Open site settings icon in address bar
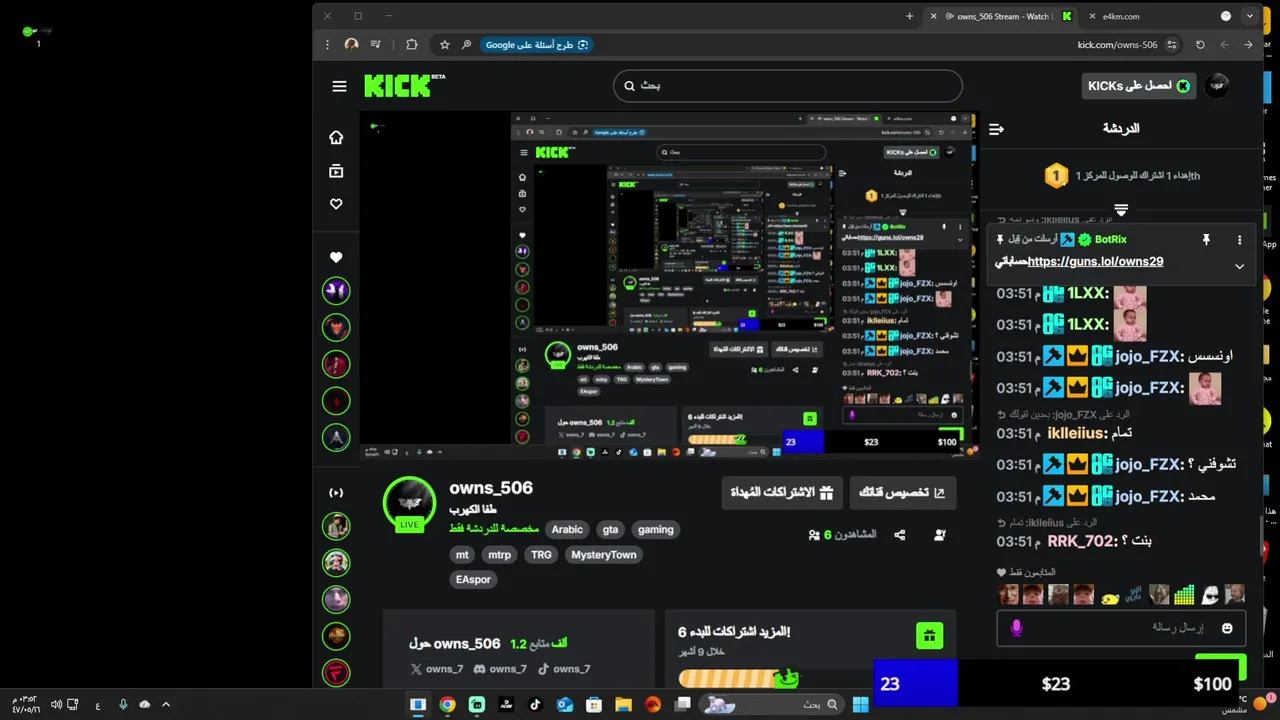 coord(1172,45)
